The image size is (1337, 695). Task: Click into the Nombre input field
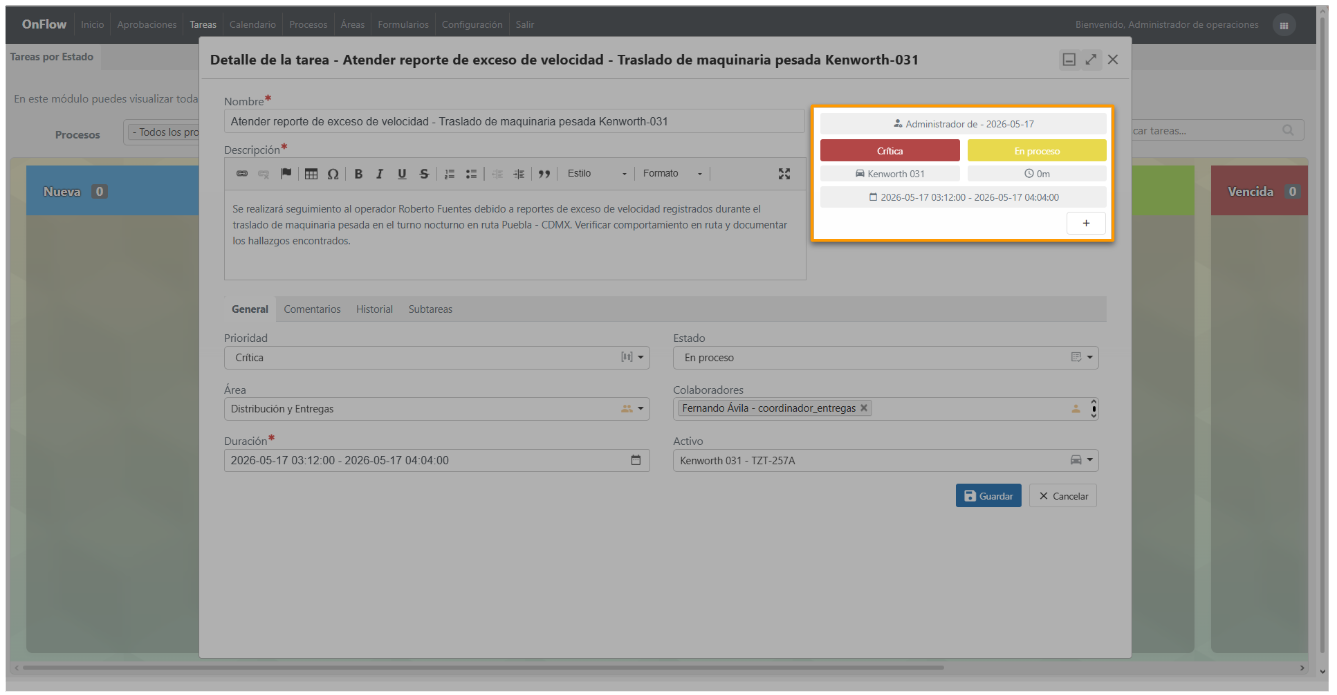514,121
